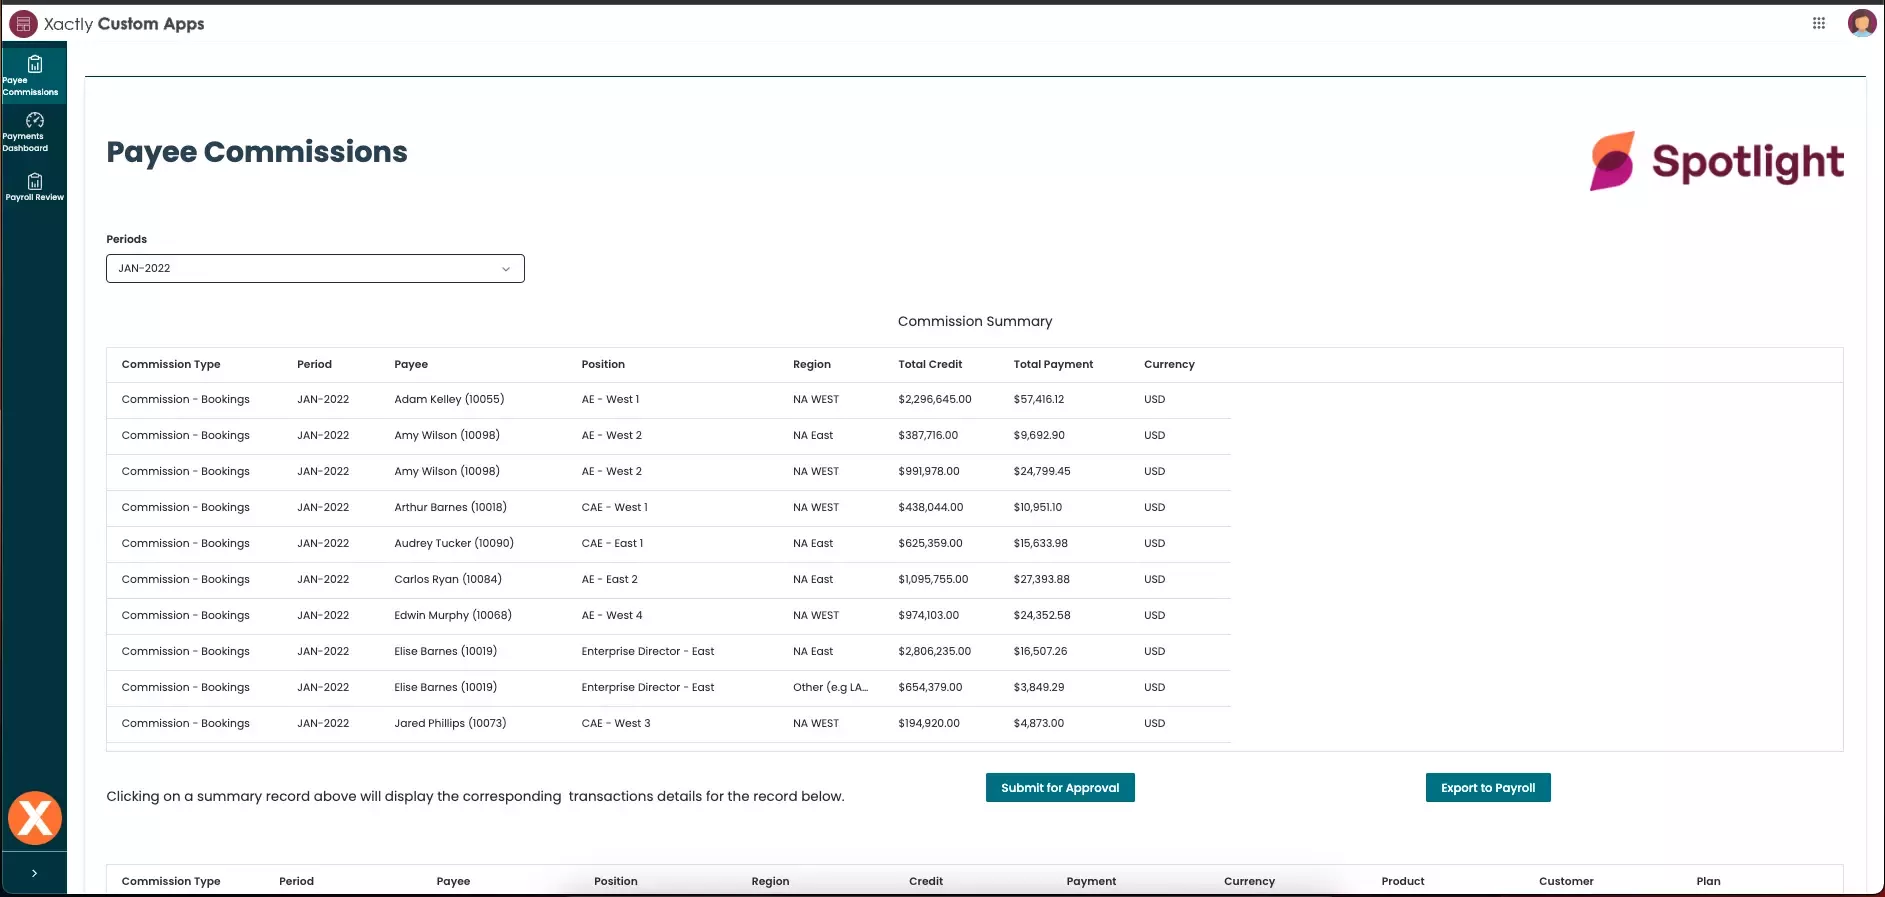This screenshot has height=897, width=1885.
Task: Click the Product column header in details table
Action: [x=1402, y=881]
